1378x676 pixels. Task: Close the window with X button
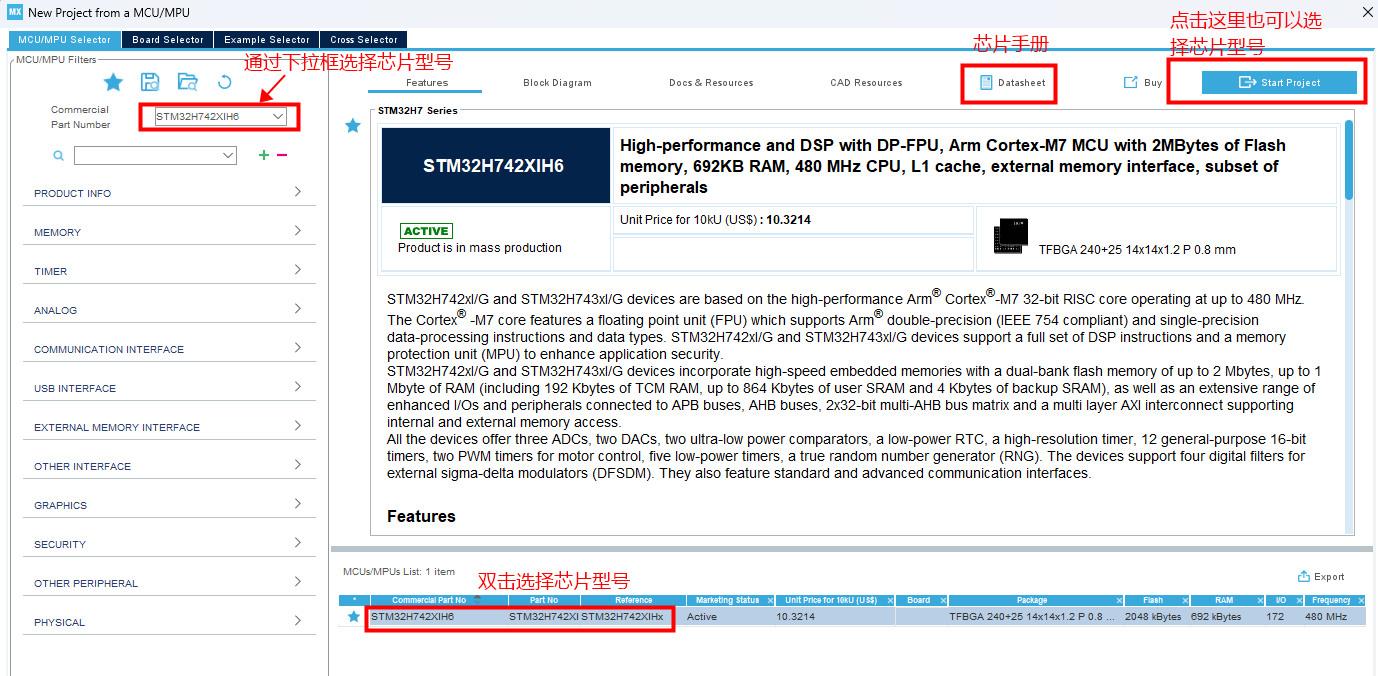point(1367,12)
